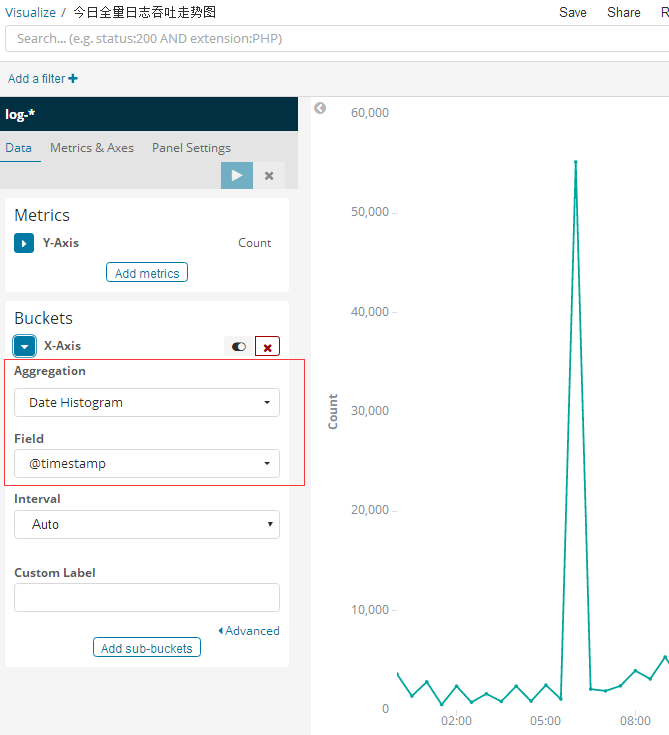
Task: Click the visualization title 今日全量日志吞吐走势图
Action: pos(145,12)
